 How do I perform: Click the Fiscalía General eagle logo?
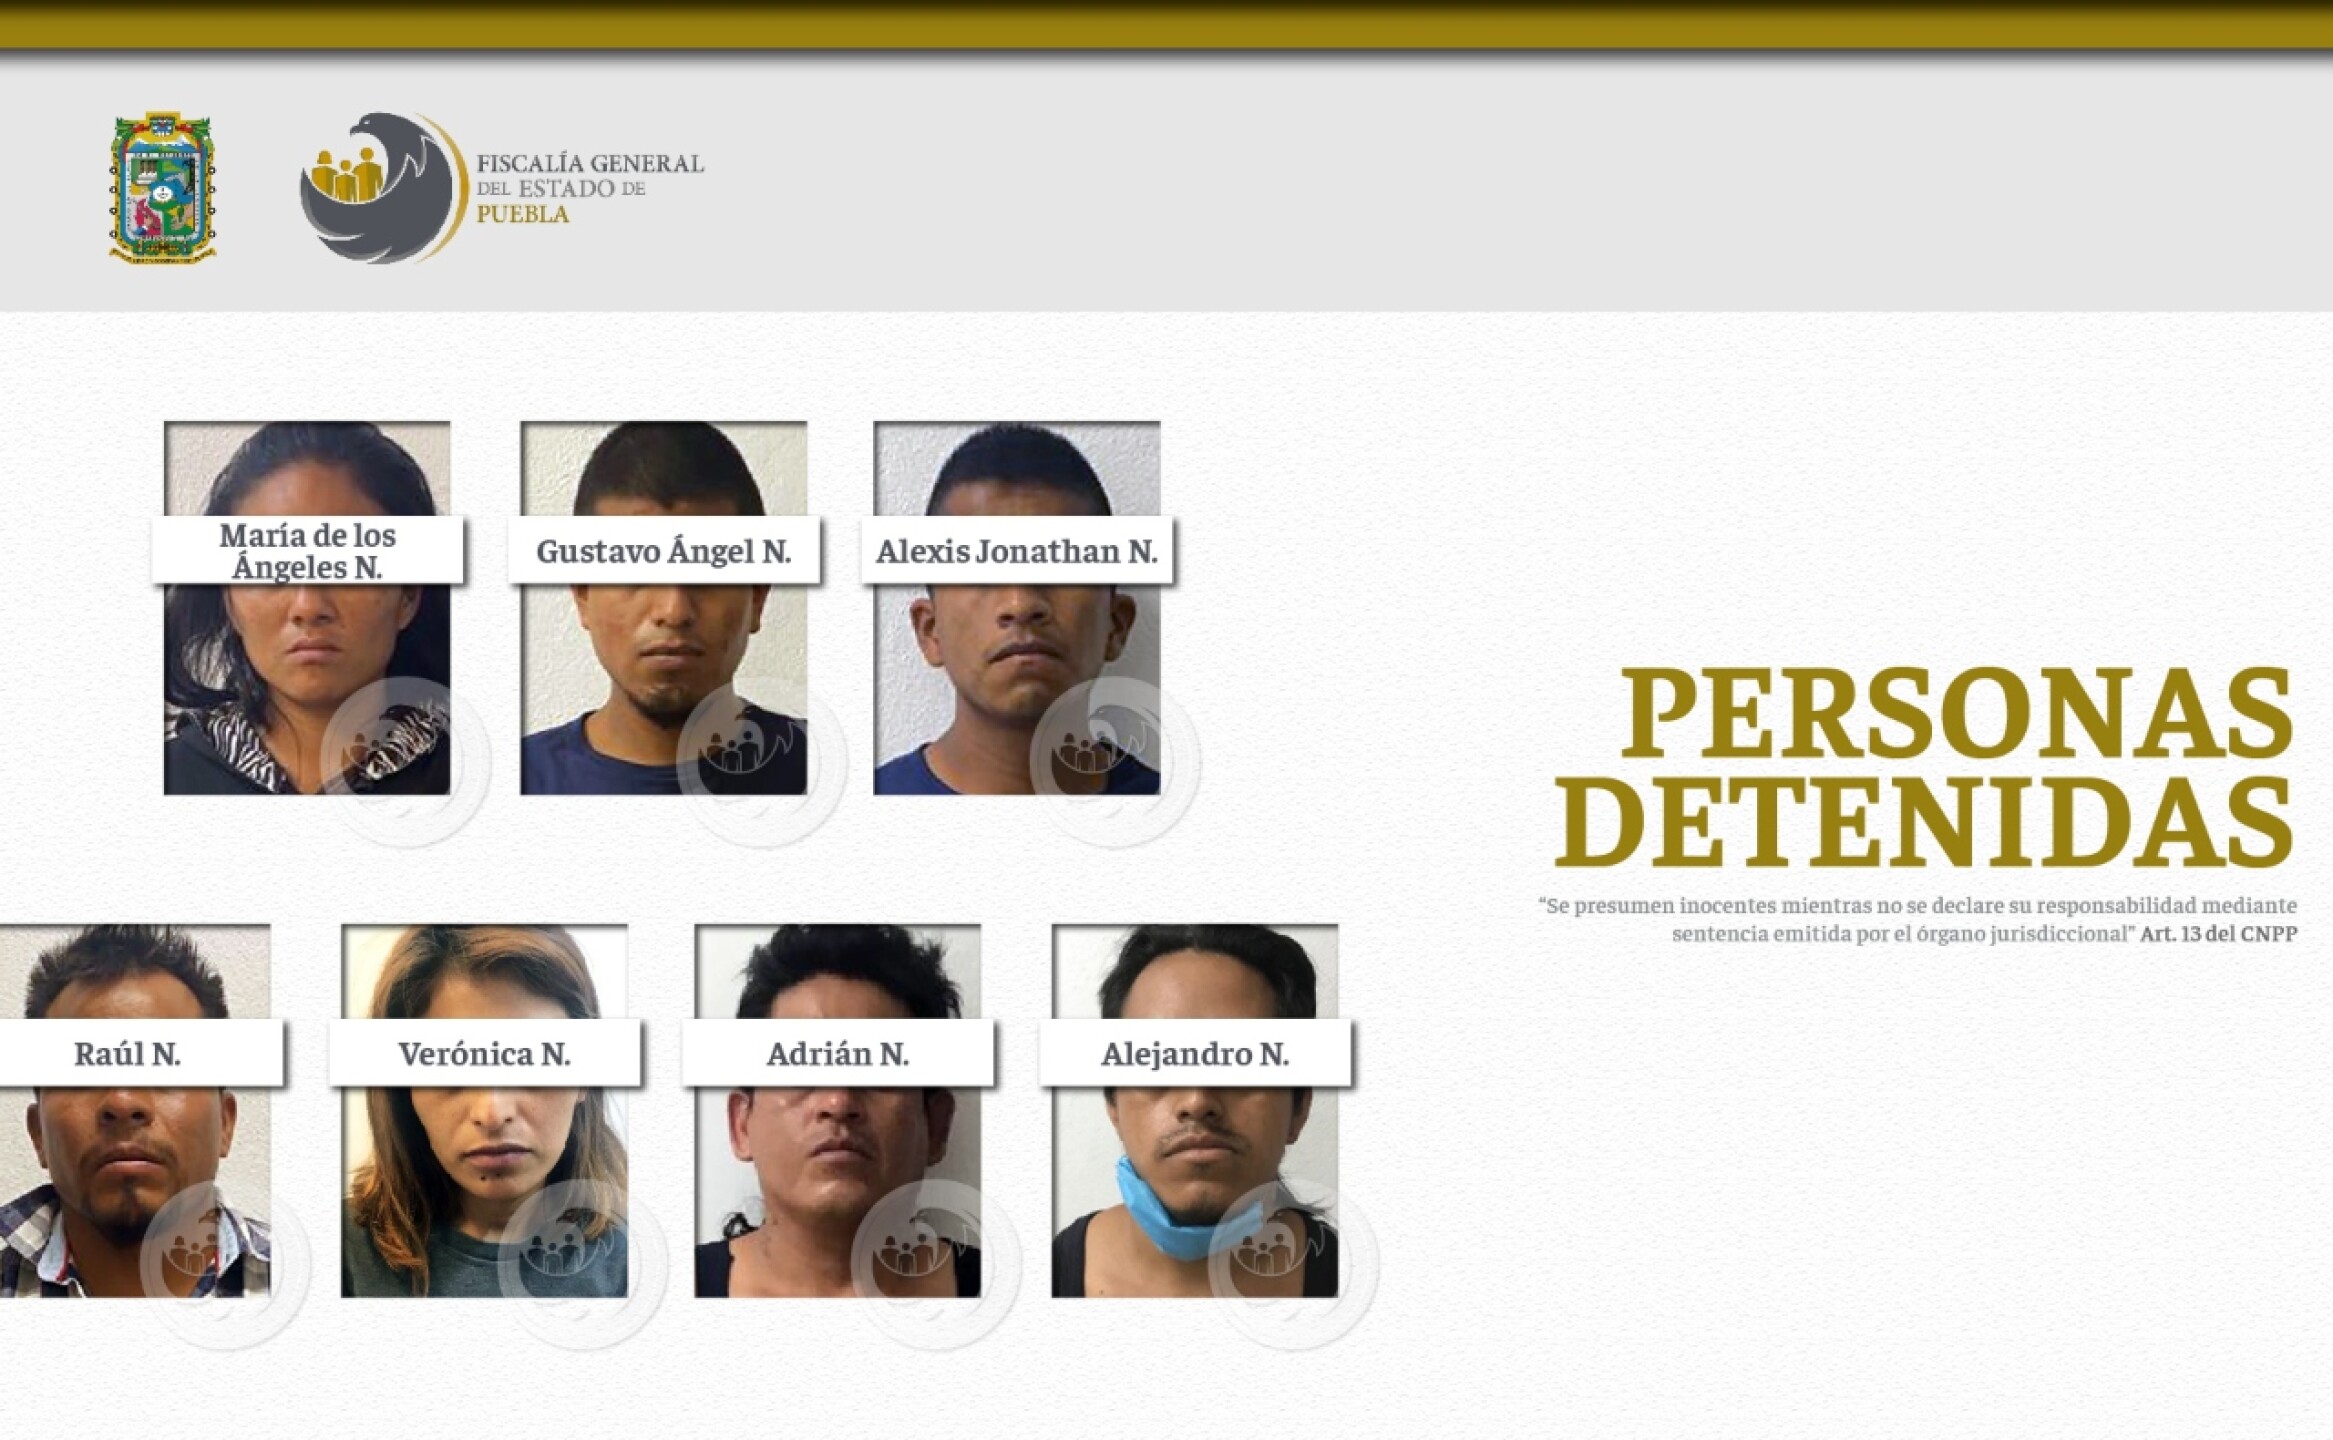(383, 188)
